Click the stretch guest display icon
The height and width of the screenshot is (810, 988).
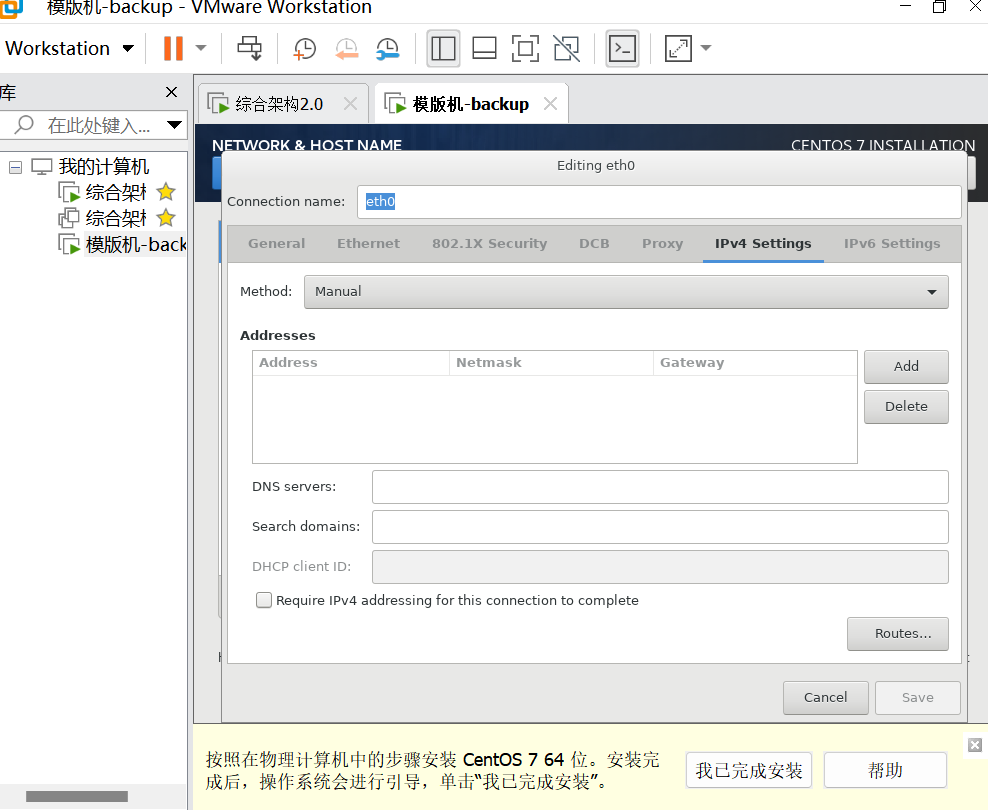coord(678,48)
